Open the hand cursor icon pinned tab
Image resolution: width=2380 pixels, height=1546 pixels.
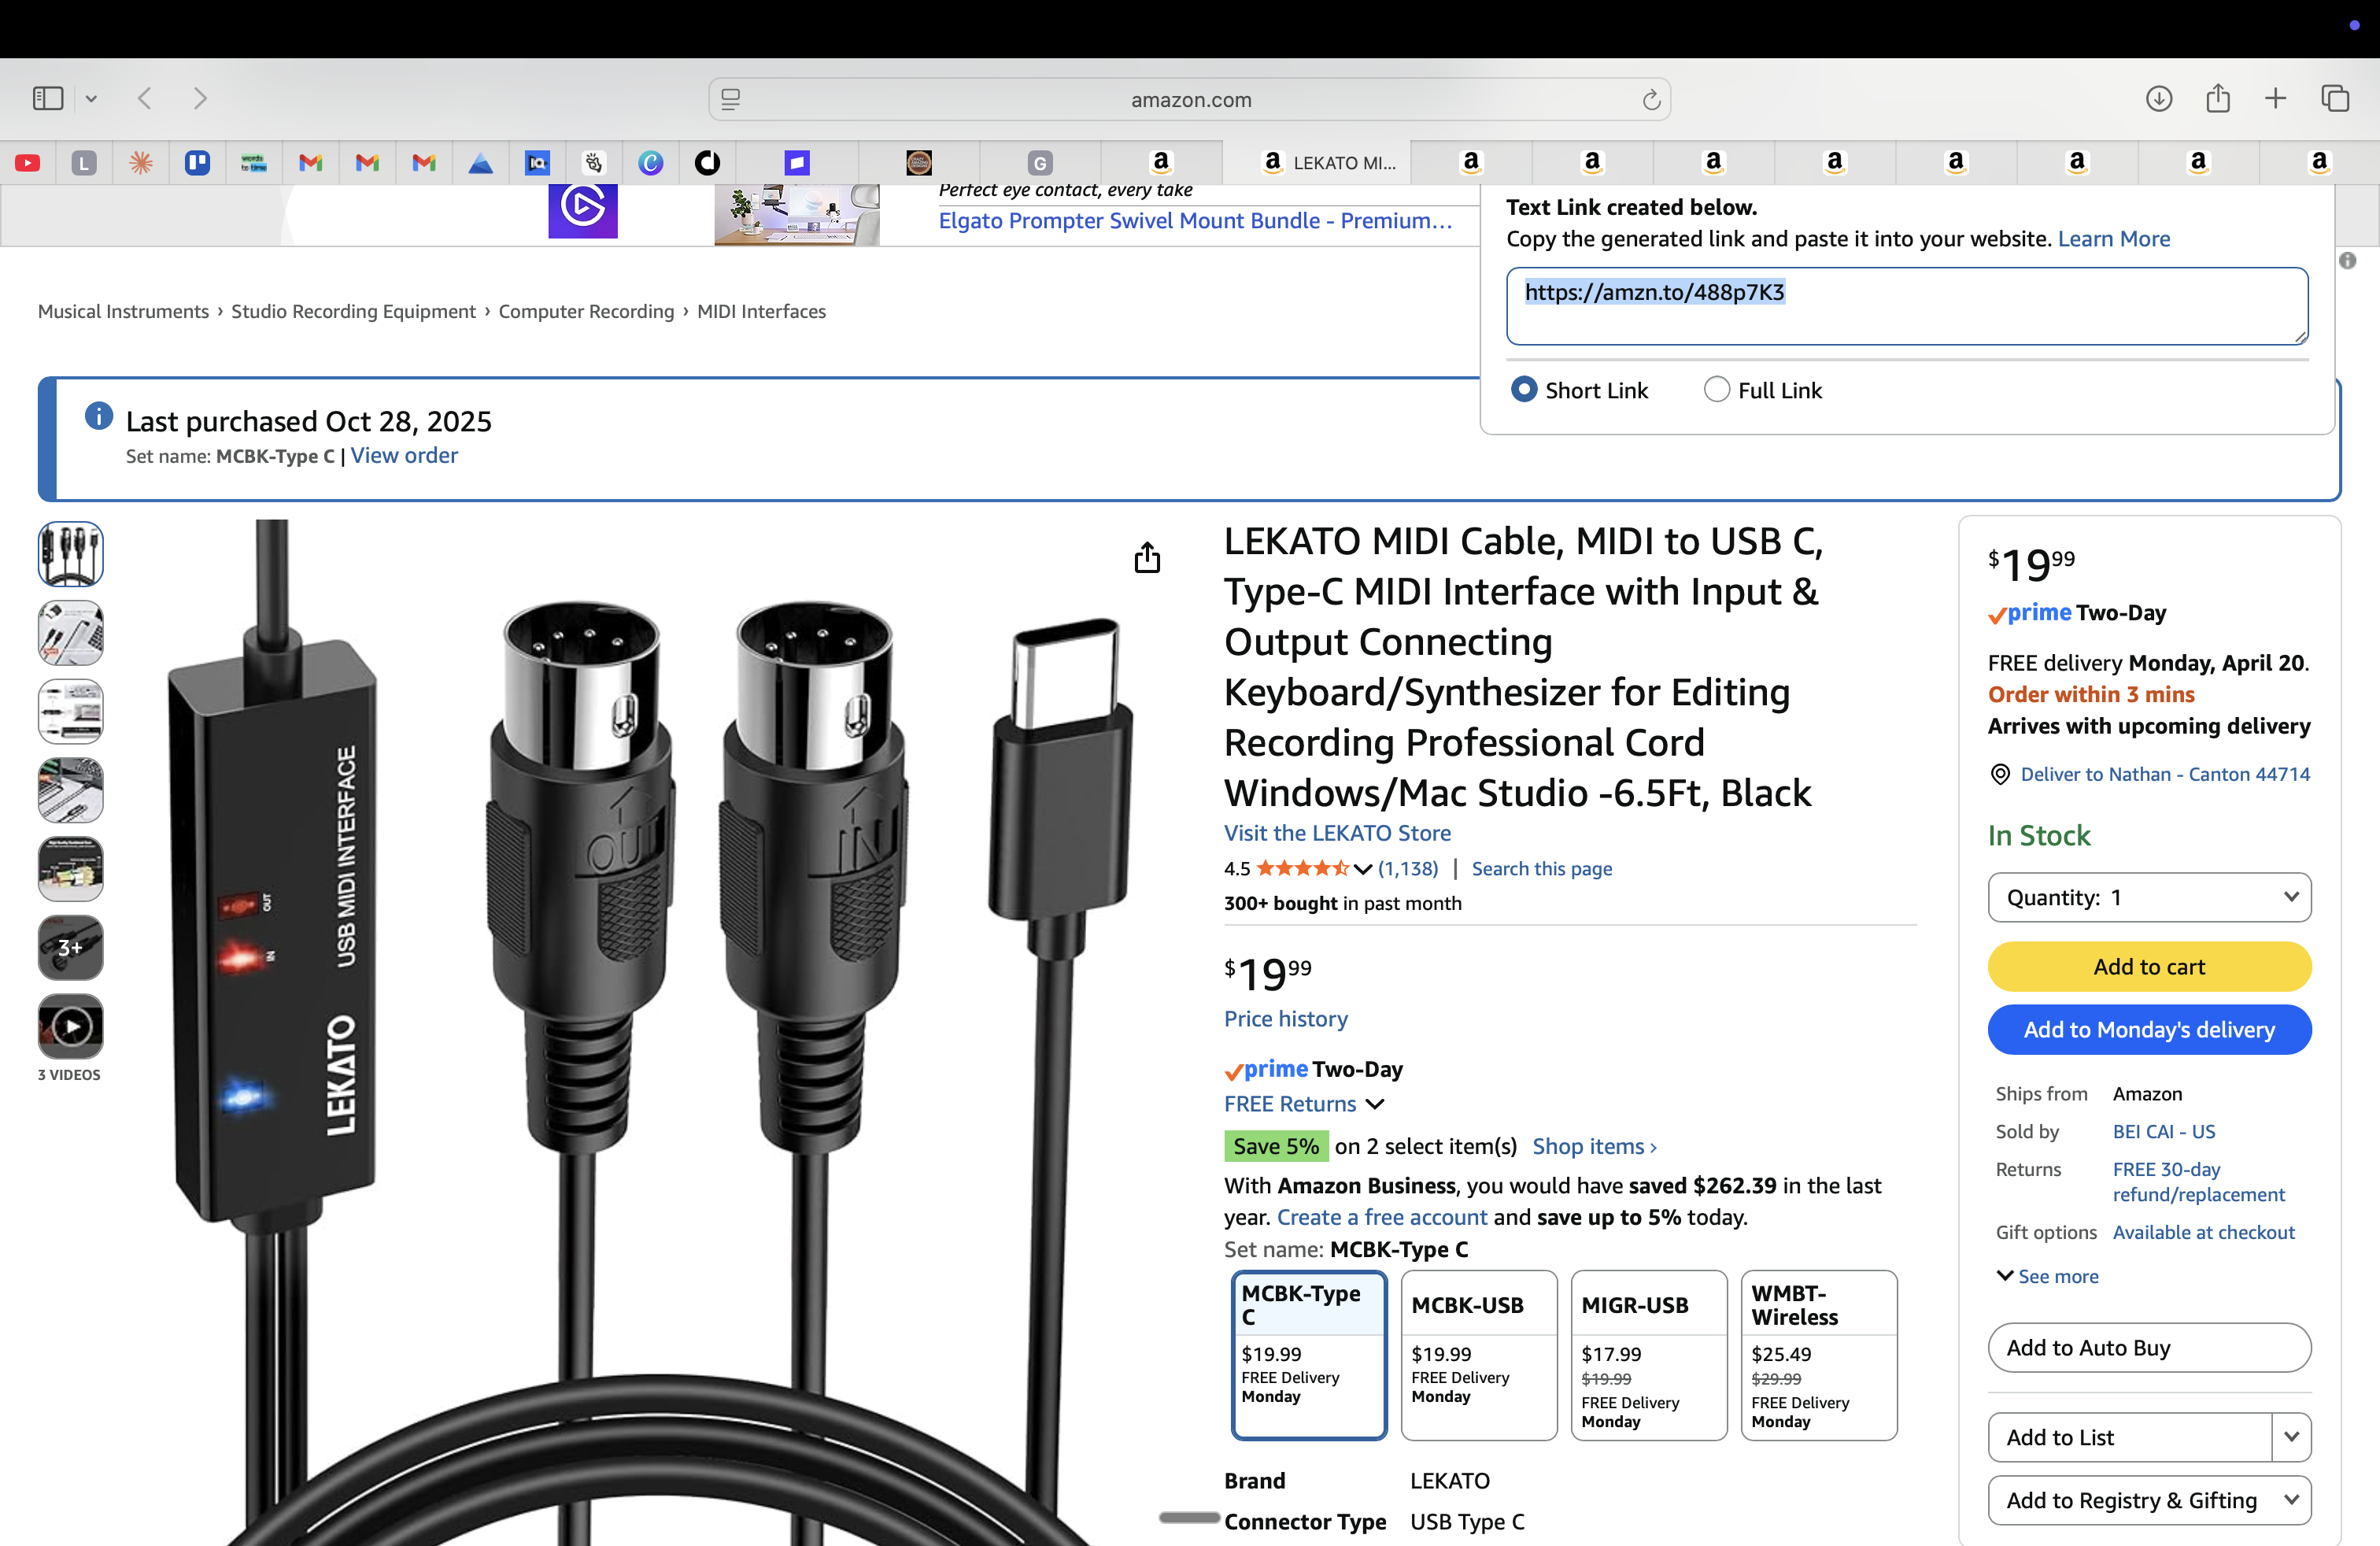(594, 162)
